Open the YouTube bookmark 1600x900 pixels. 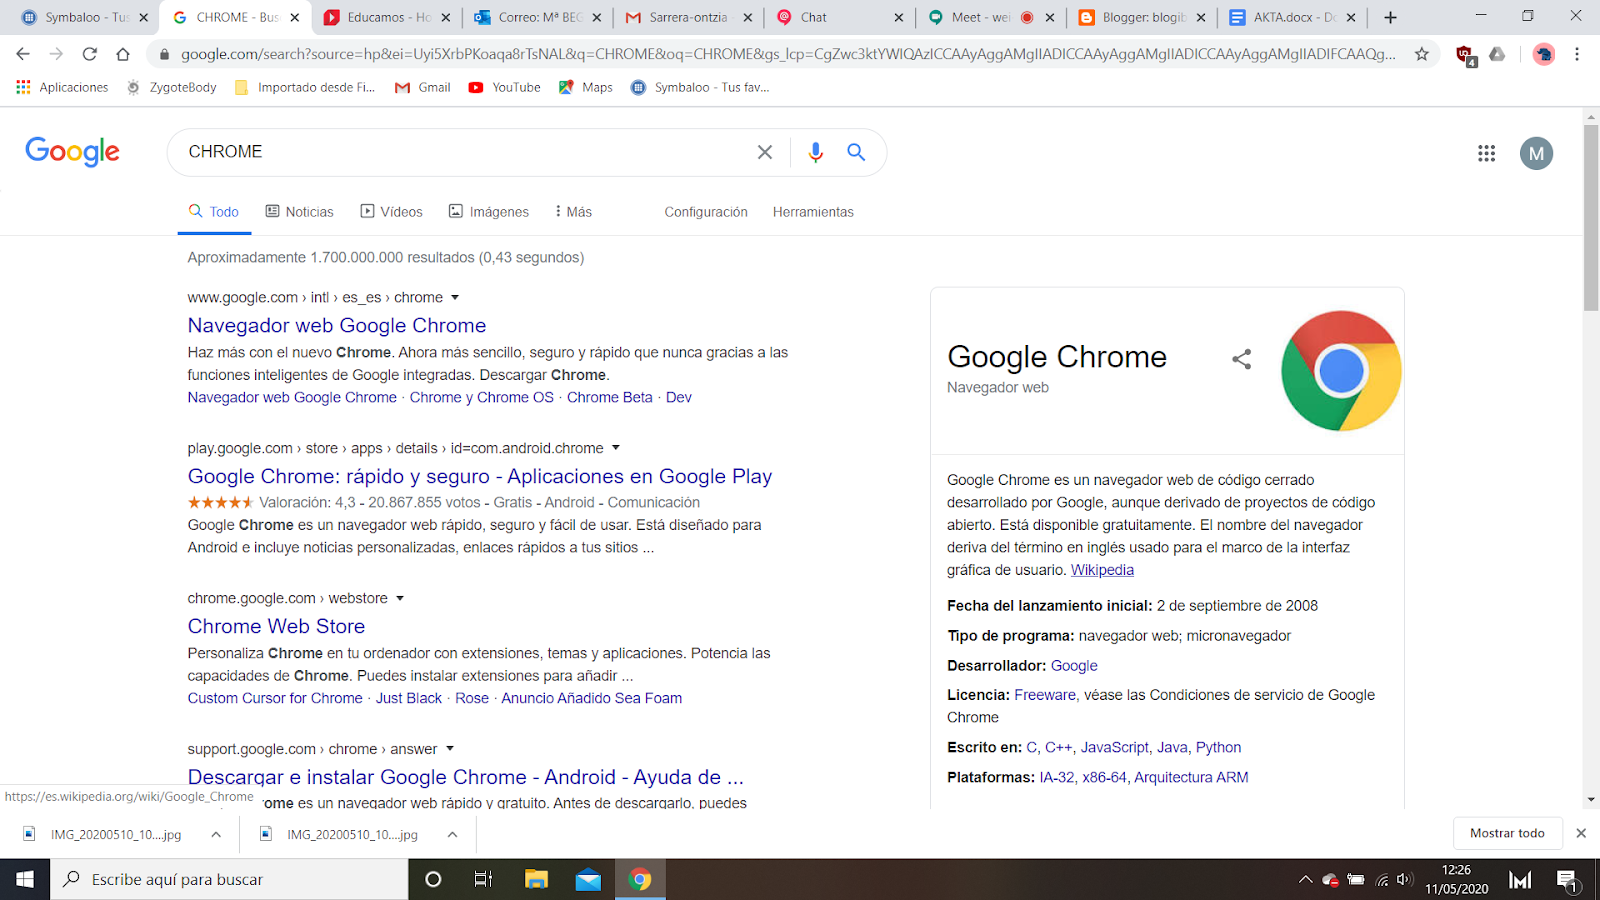click(x=505, y=87)
